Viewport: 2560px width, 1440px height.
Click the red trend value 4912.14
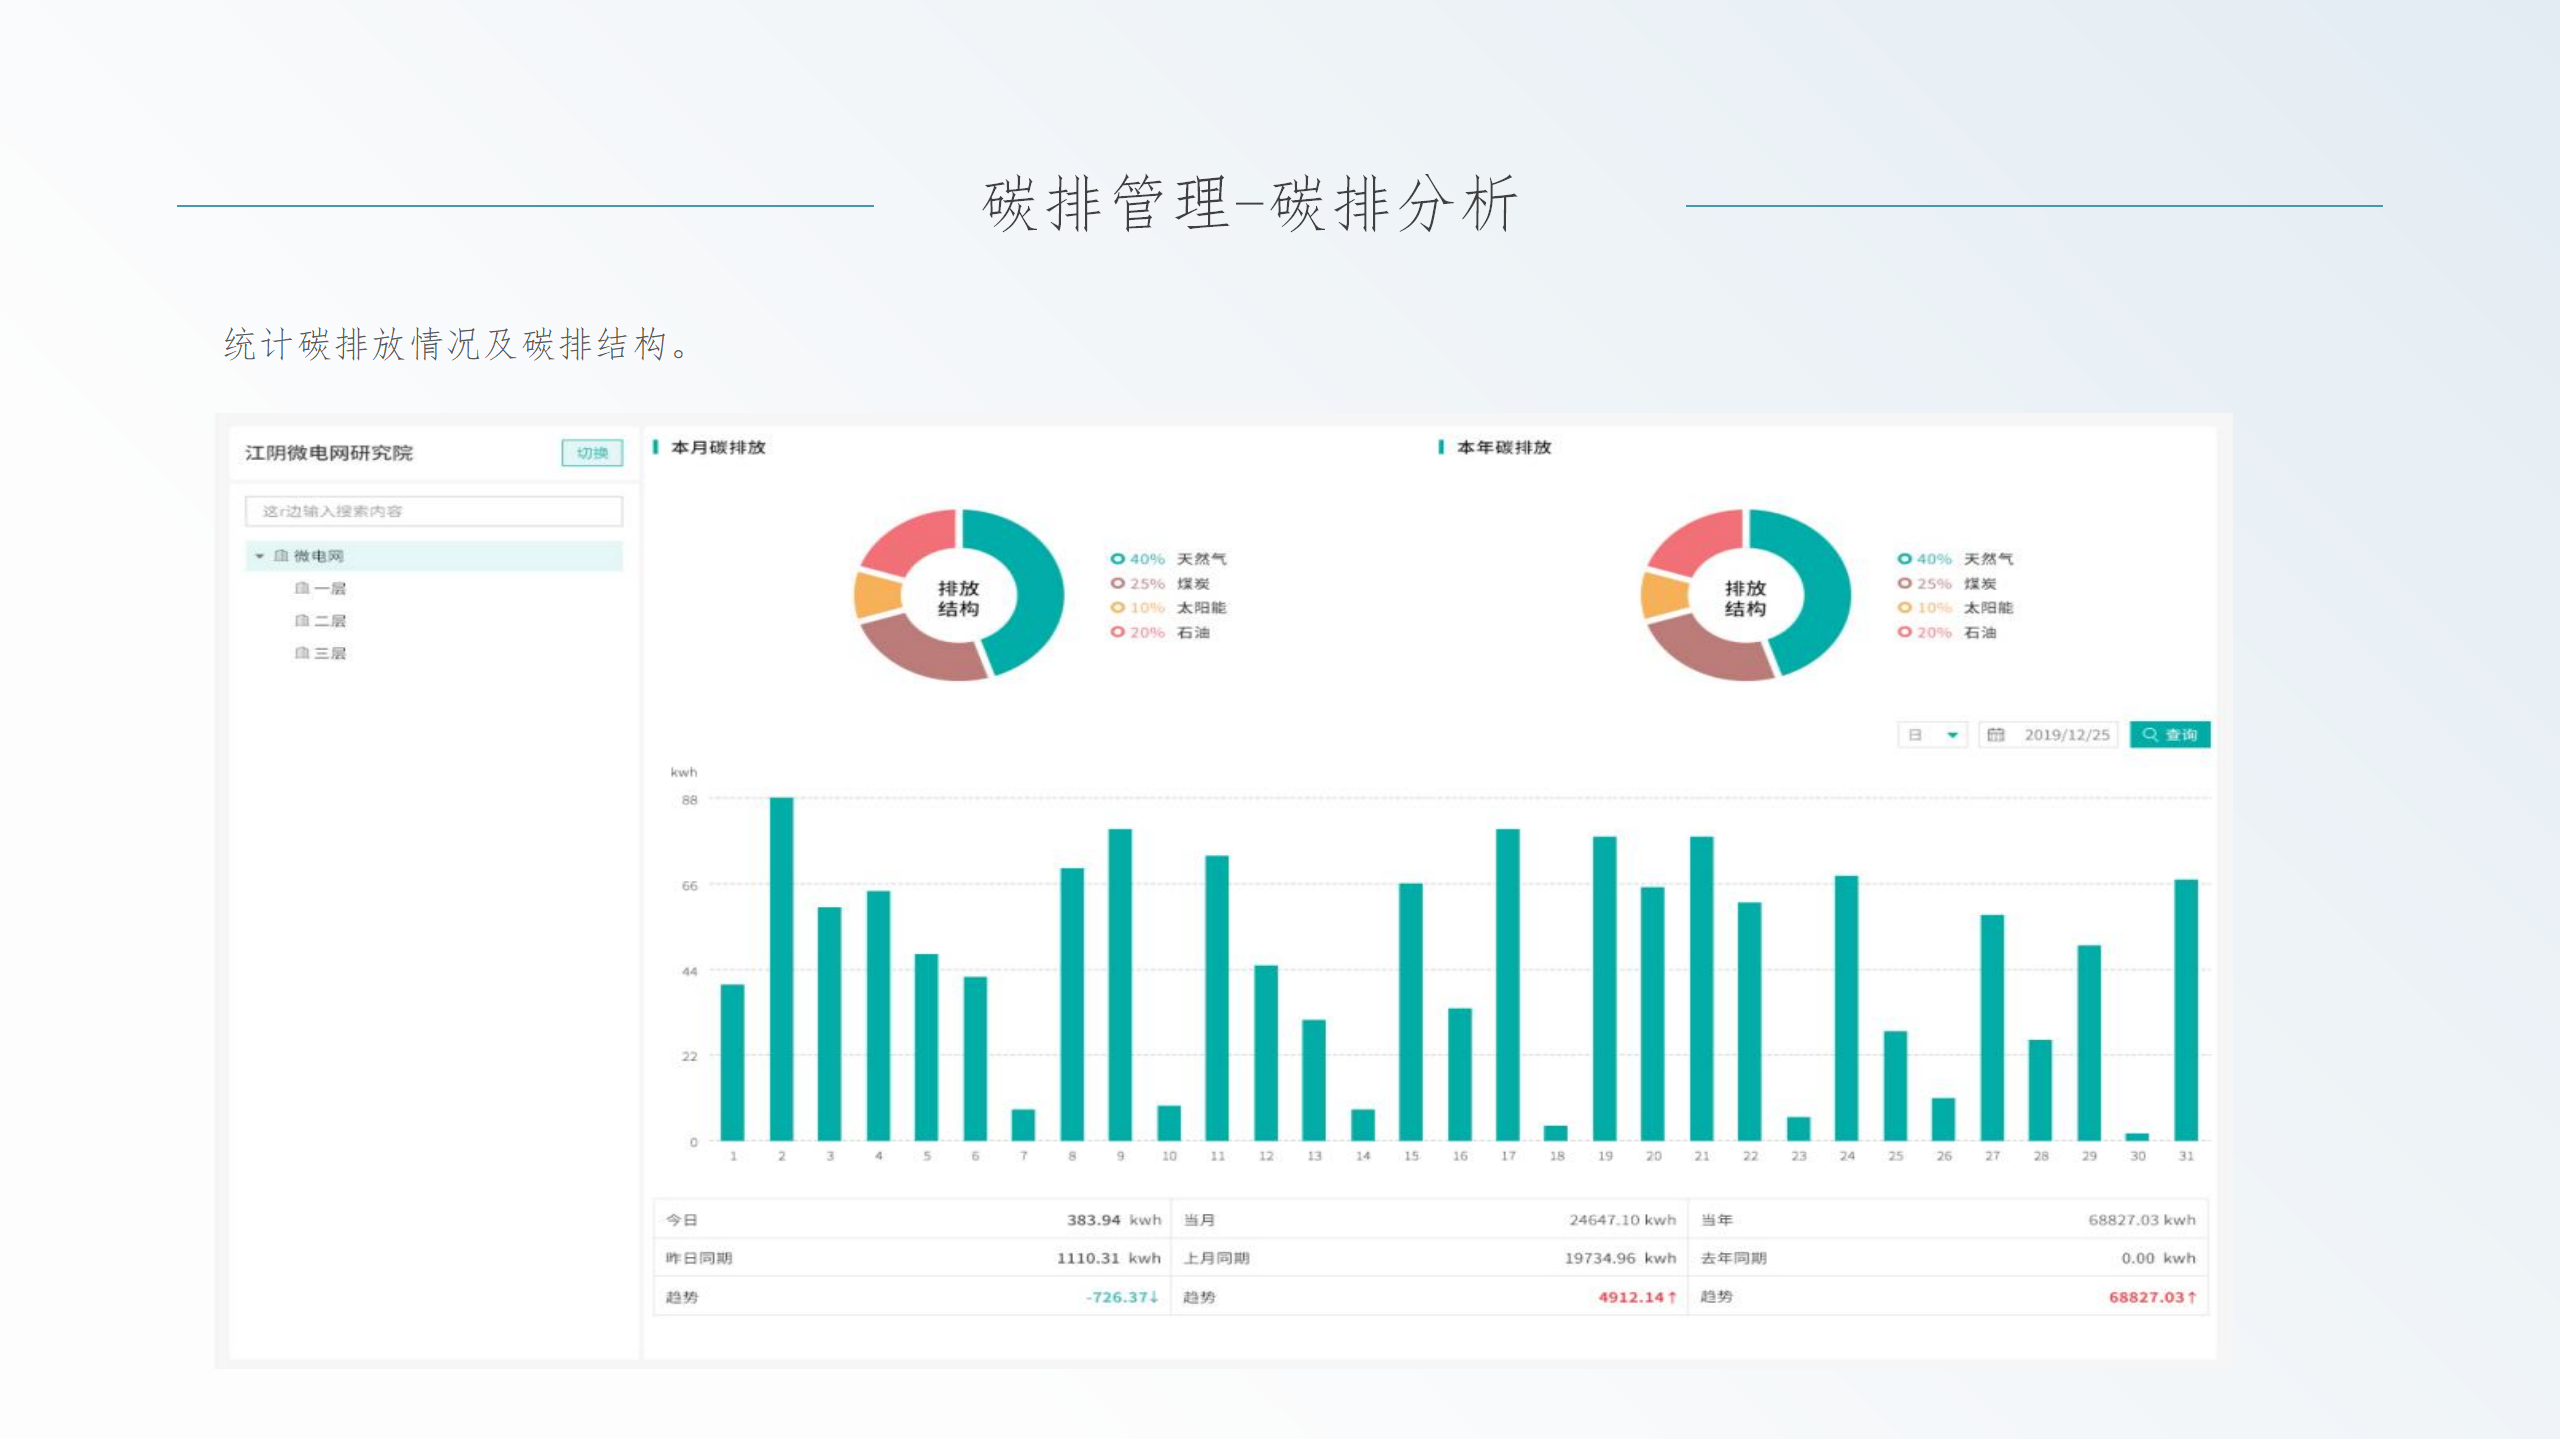tap(1637, 1297)
